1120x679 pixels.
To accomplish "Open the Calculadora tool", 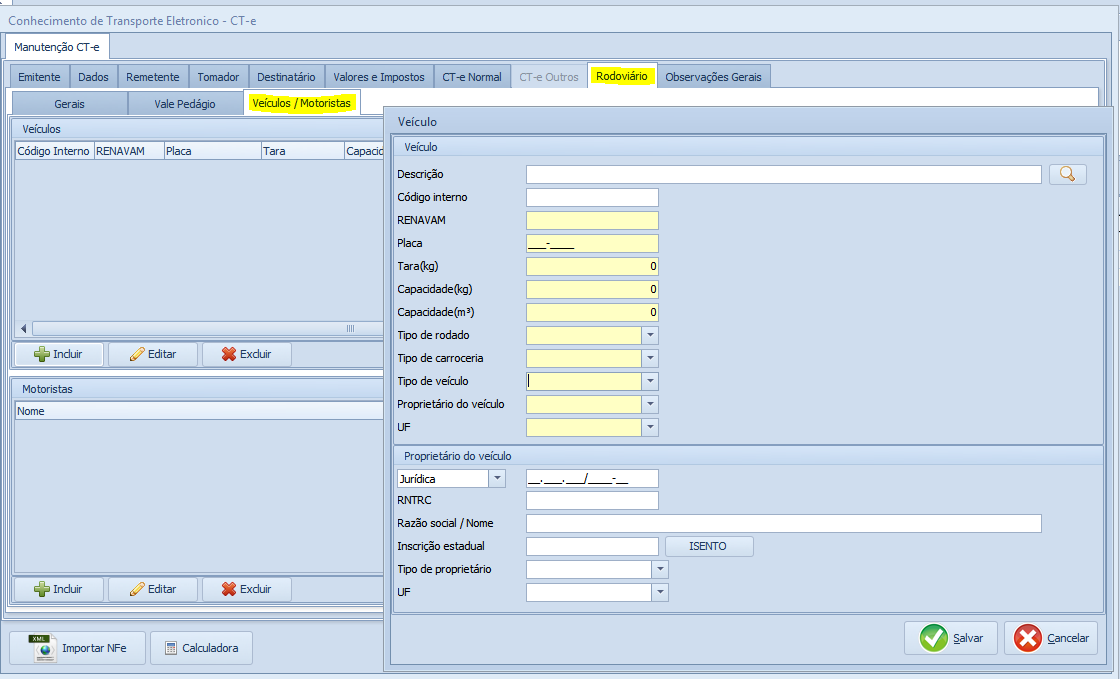I will 201,648.
